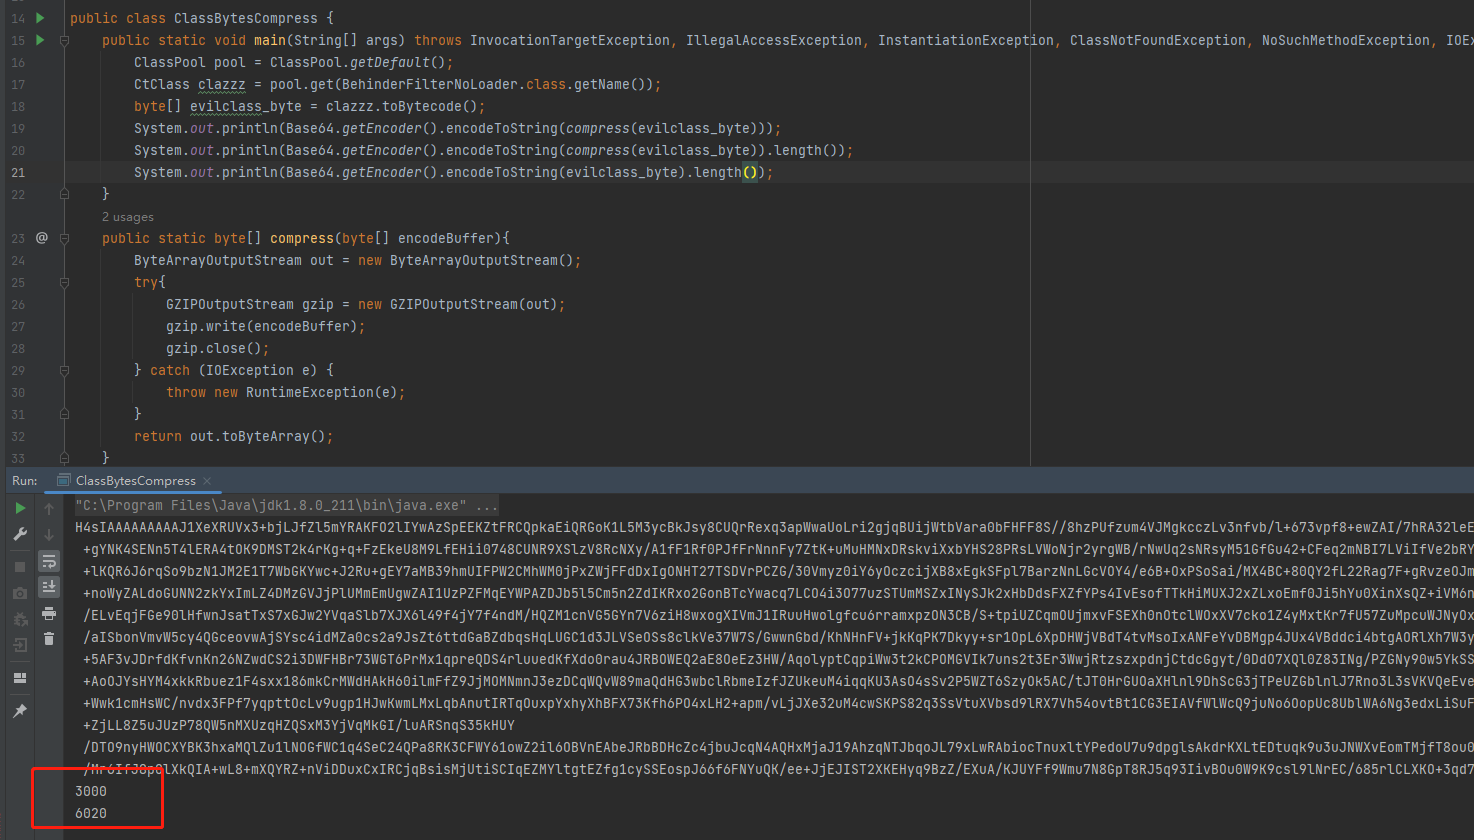Go down the stack trace with down arrow

pos(49,535)
